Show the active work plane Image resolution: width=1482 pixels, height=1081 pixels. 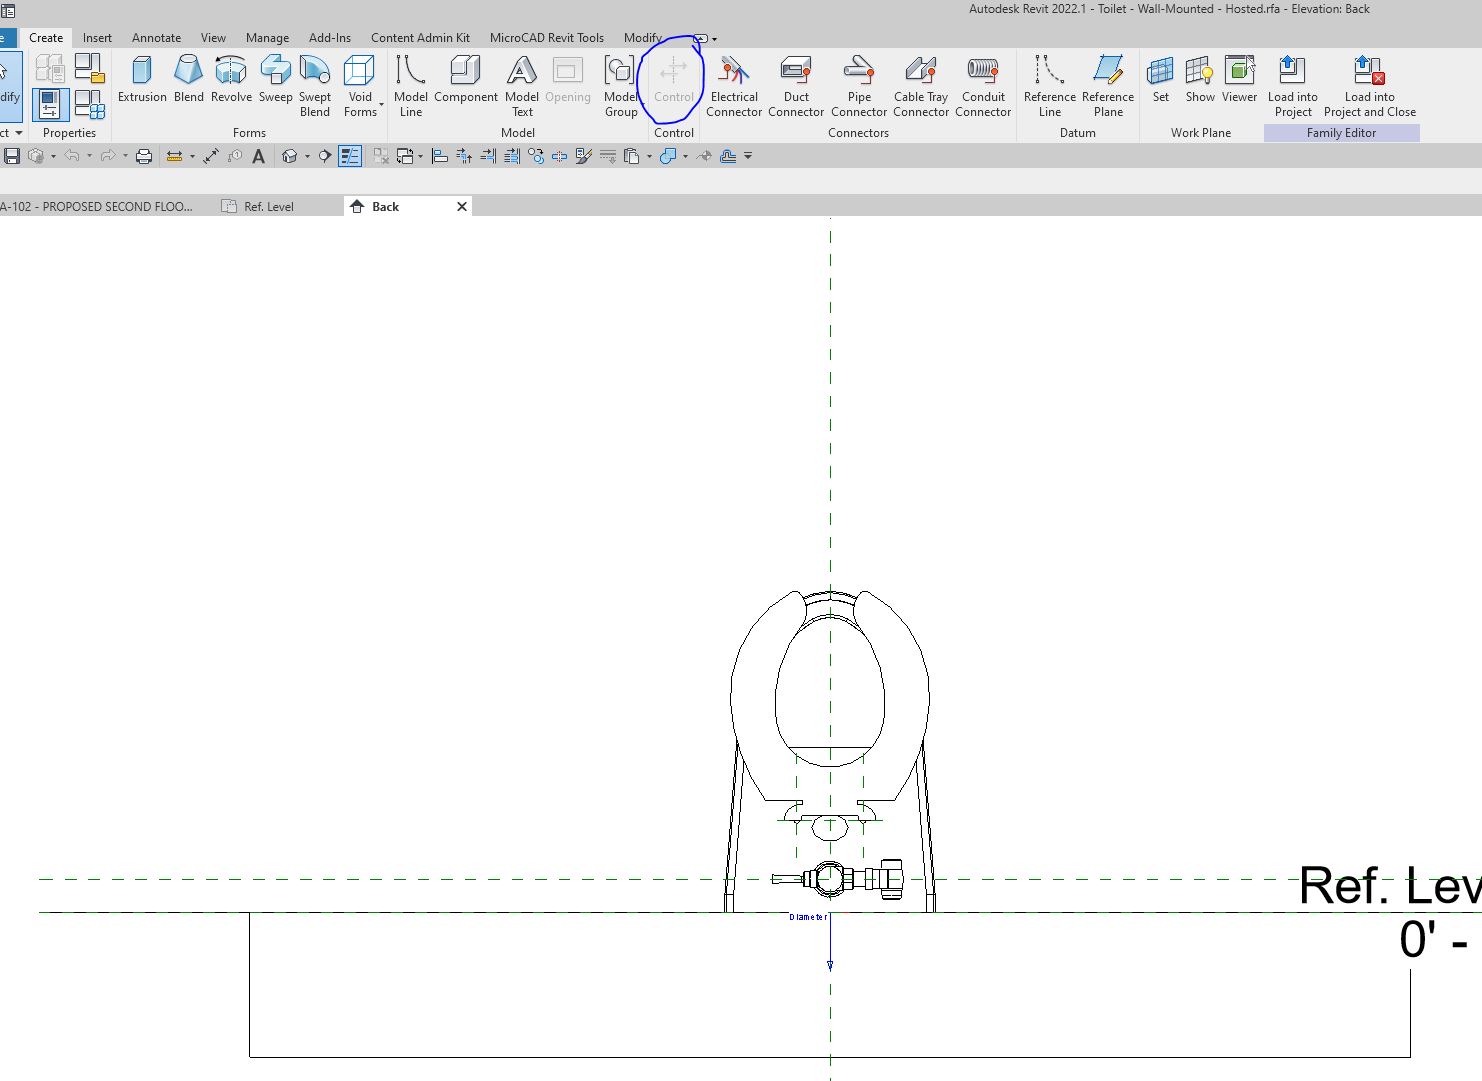tap(1199, 80)
